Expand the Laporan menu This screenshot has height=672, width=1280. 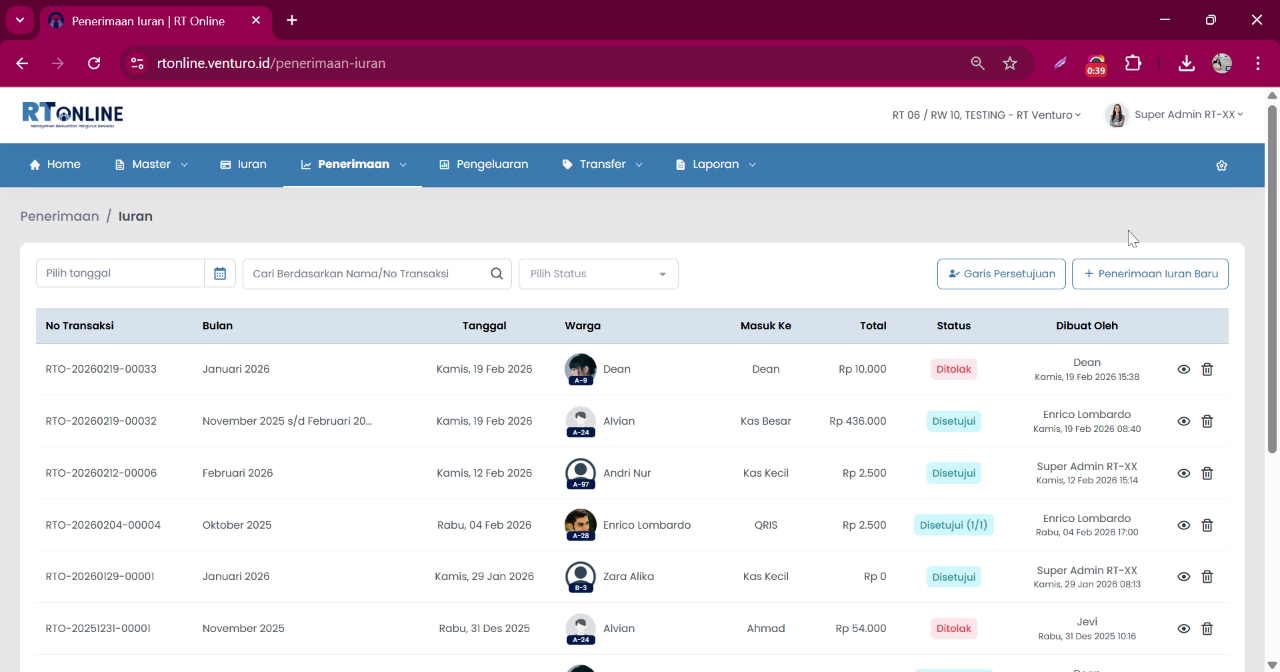[x=715, y=165]
